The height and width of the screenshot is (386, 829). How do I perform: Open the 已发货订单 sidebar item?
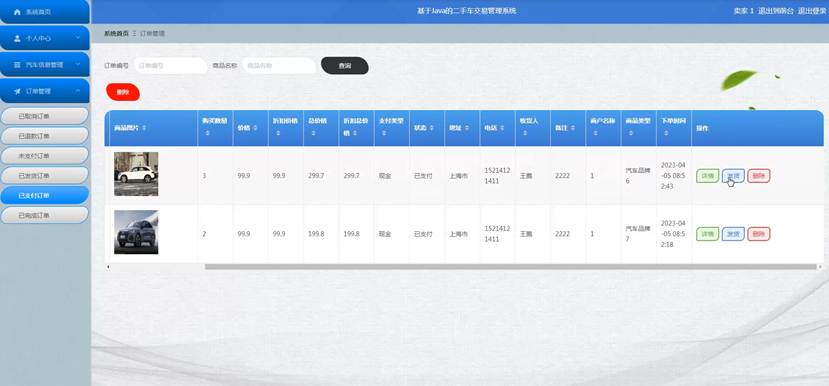click(44, 176)
